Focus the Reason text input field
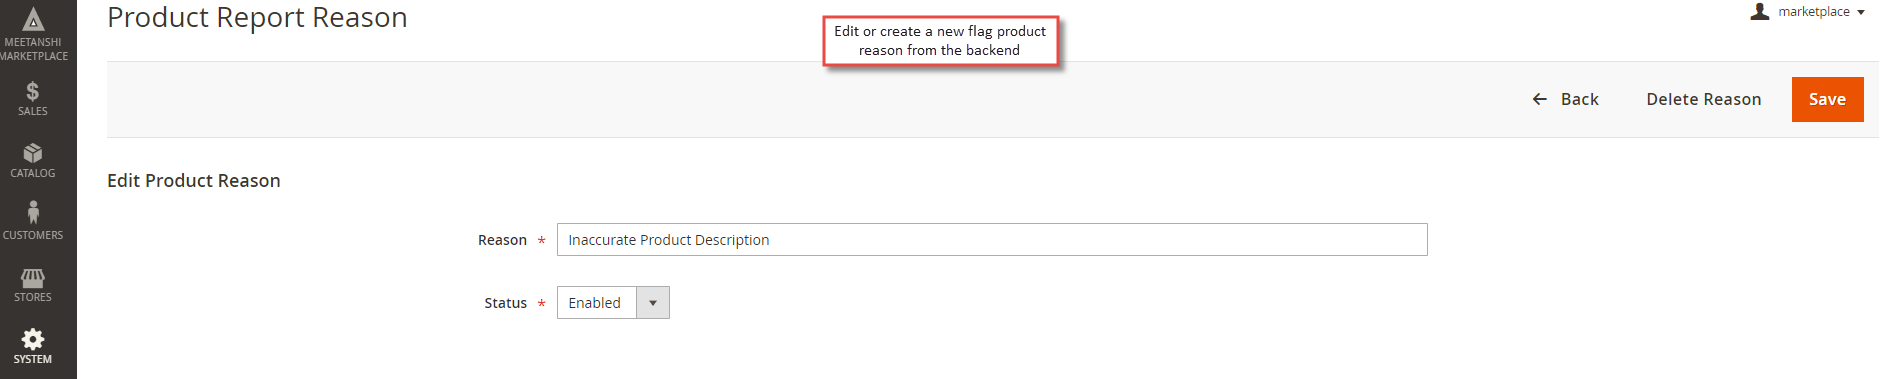 (992, 240)
